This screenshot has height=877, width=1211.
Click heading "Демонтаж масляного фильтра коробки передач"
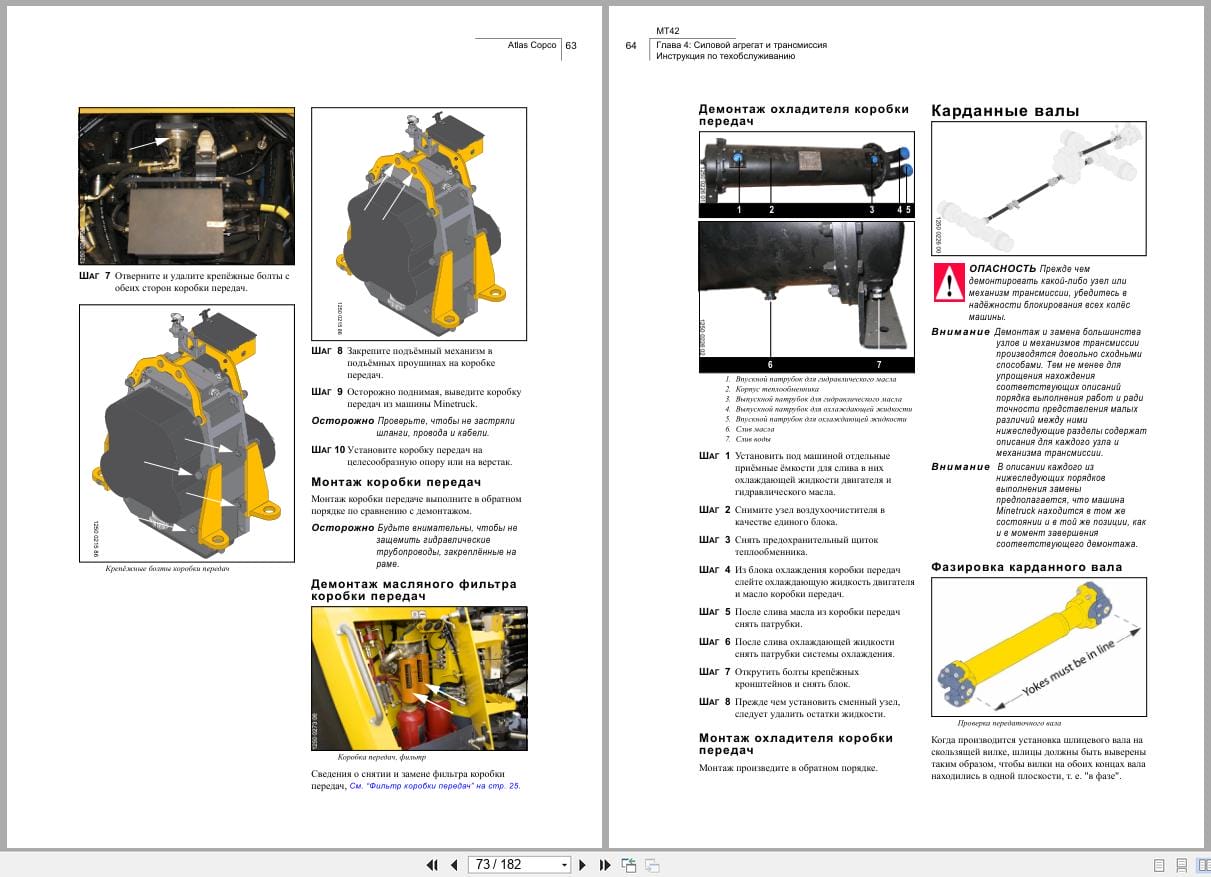click(414, 588)
